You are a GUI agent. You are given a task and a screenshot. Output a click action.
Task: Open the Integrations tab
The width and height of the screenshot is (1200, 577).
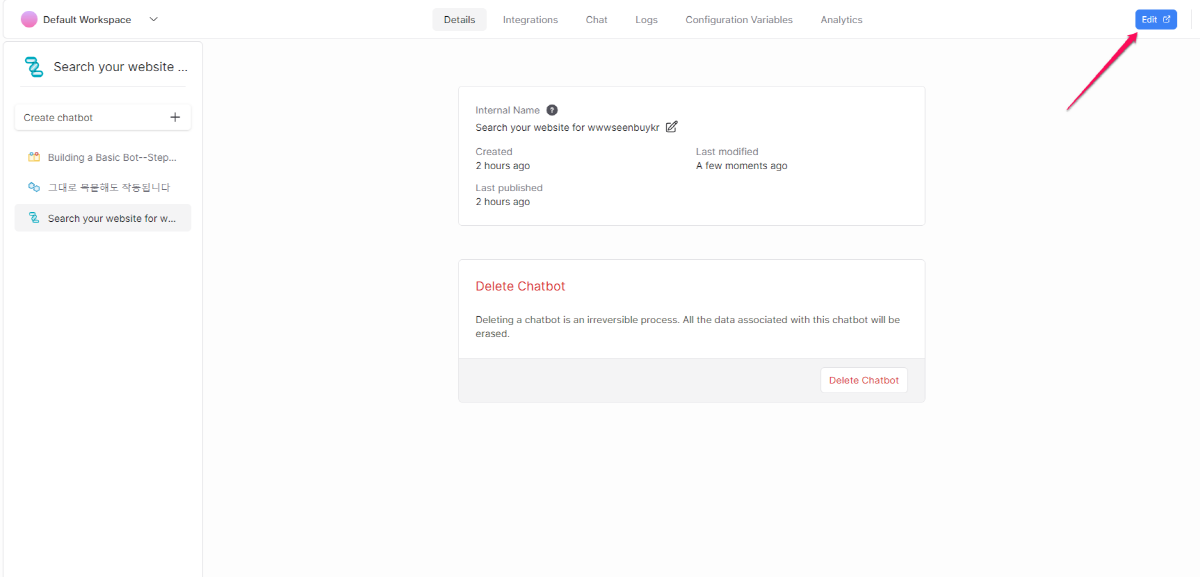coord(530,20)
